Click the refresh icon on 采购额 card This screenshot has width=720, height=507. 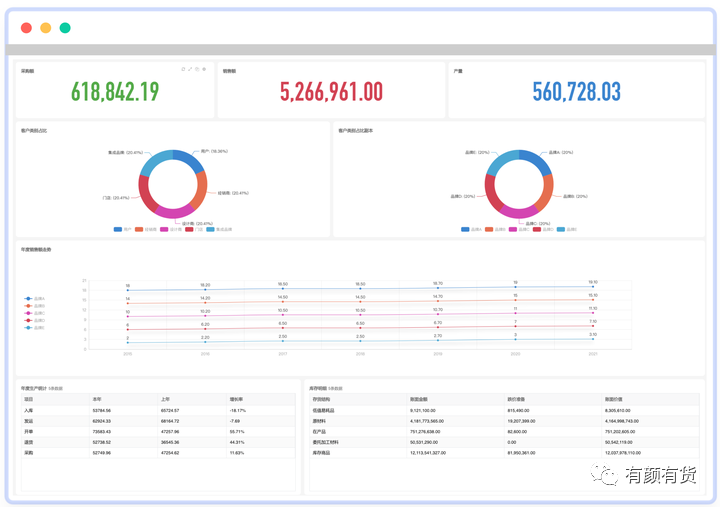183,69
